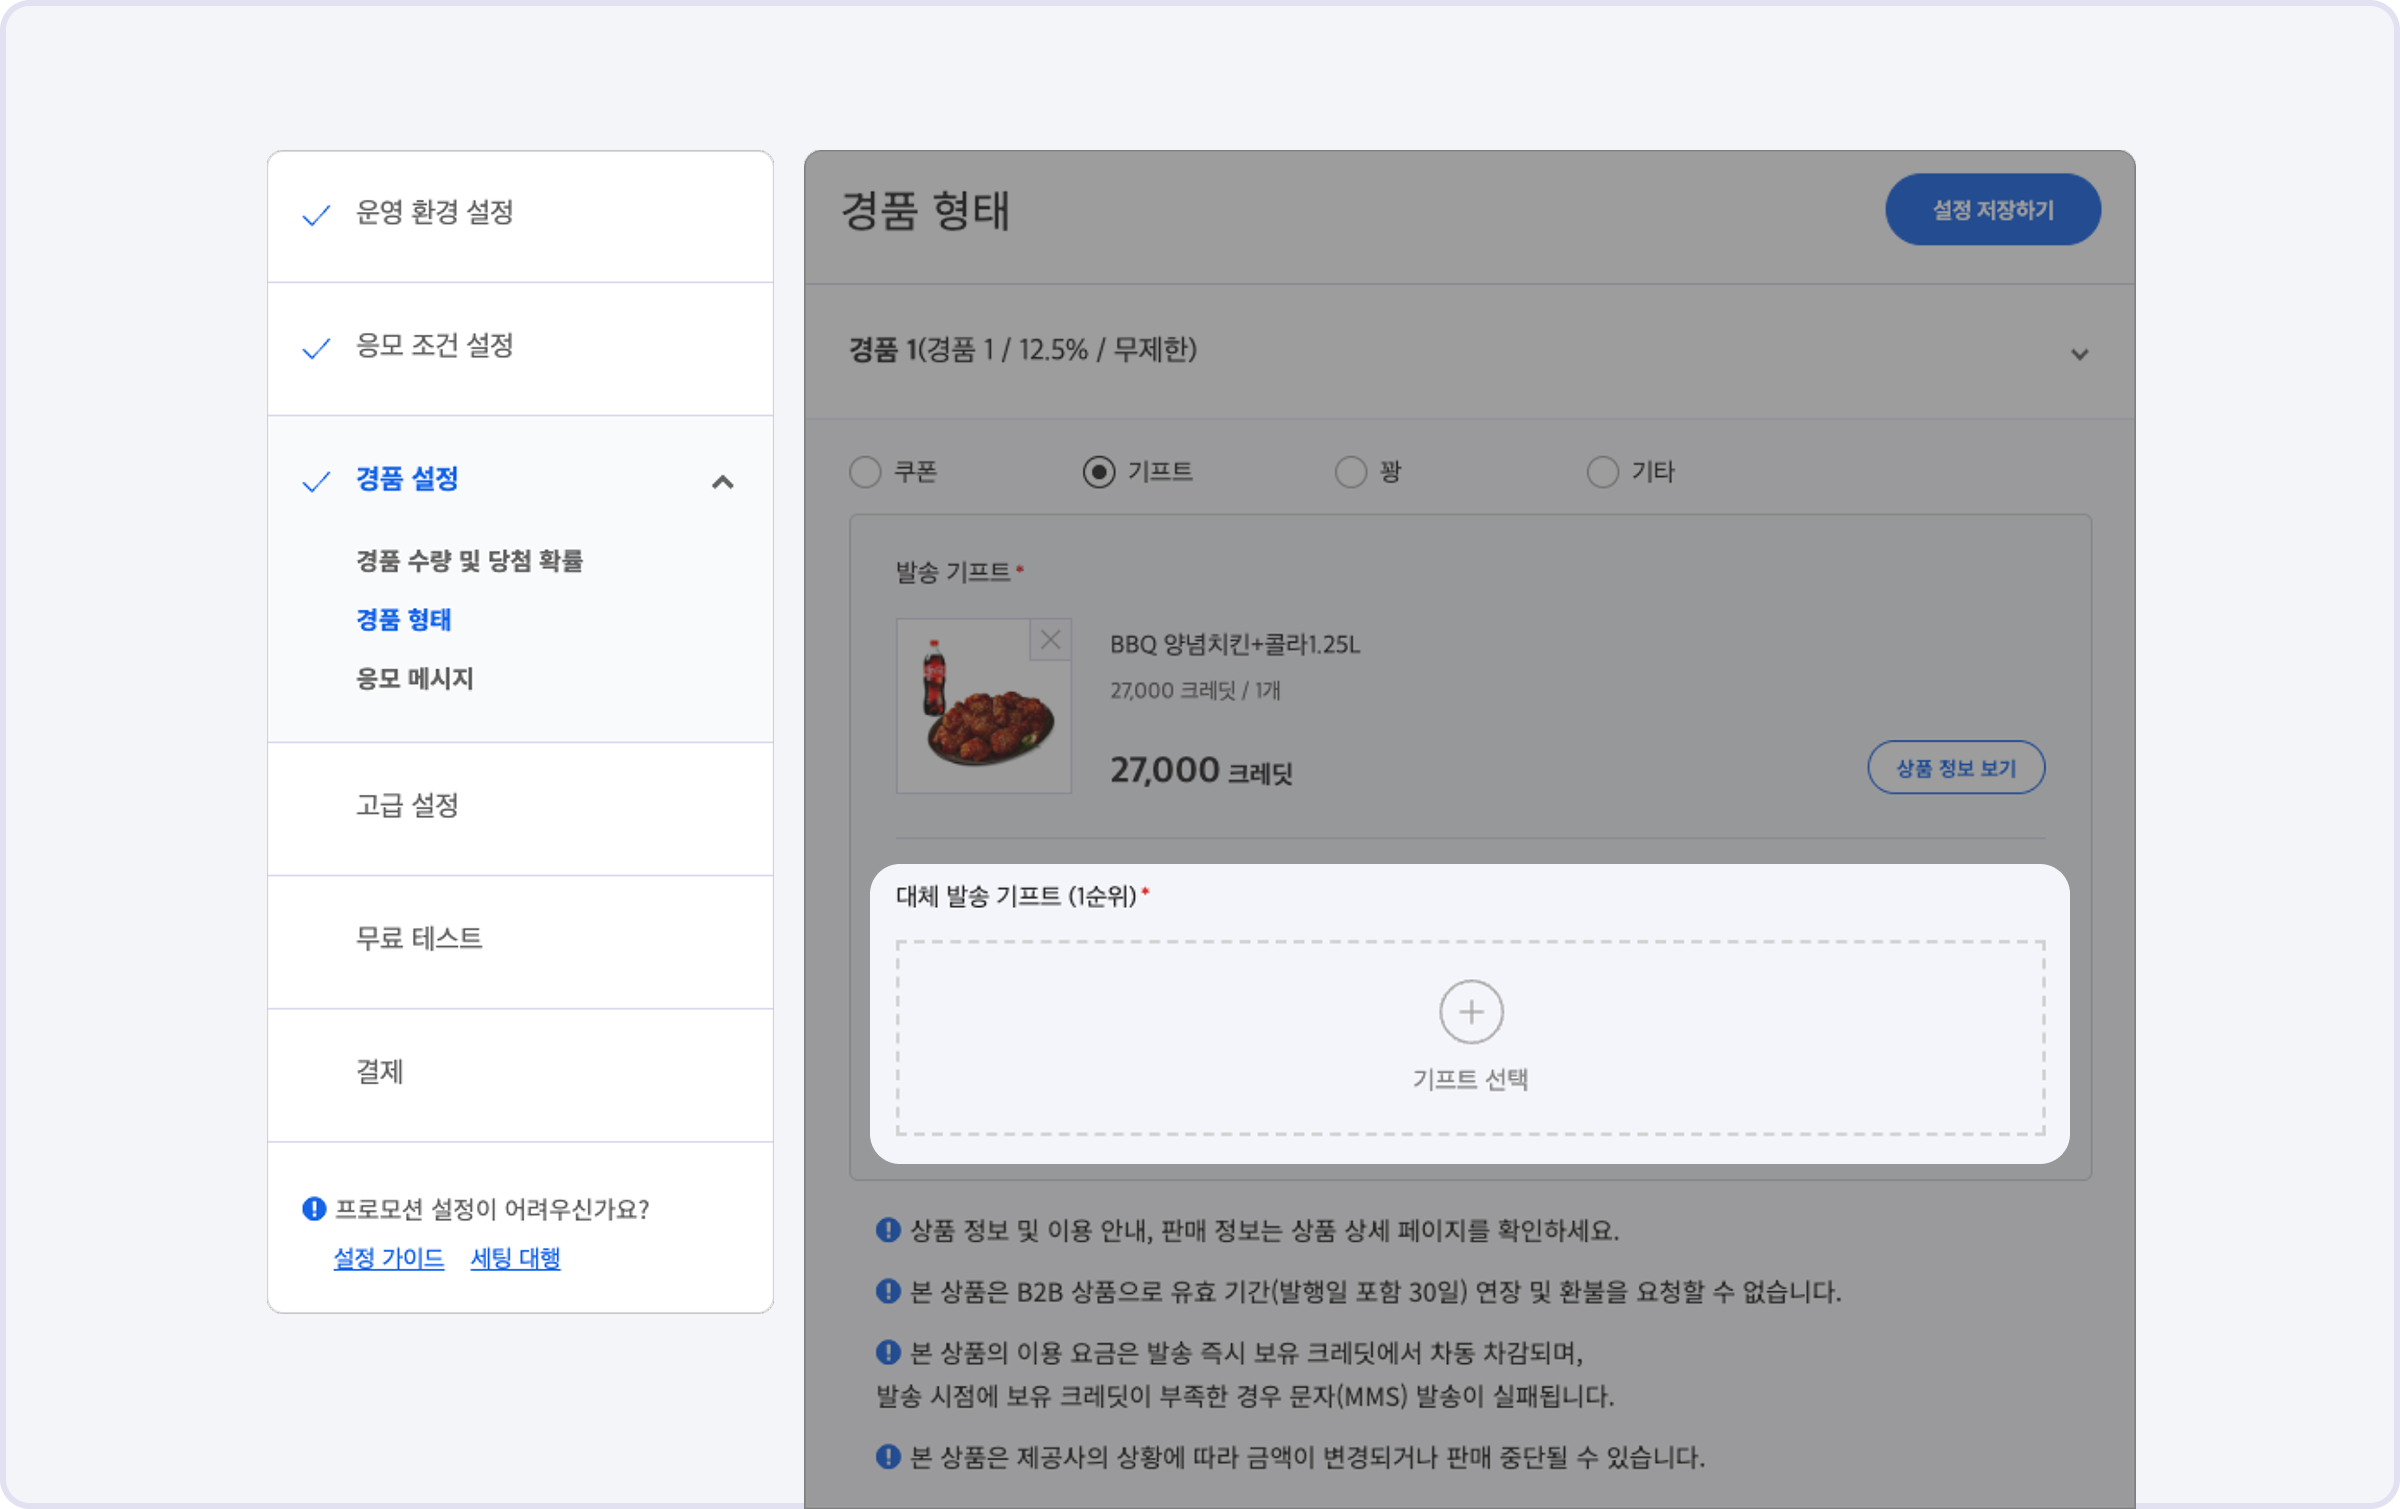The width and height of the screenshot is (2400, 1509).
Task: Open the 무료 테스트 menu
Action: pos(419,938)
